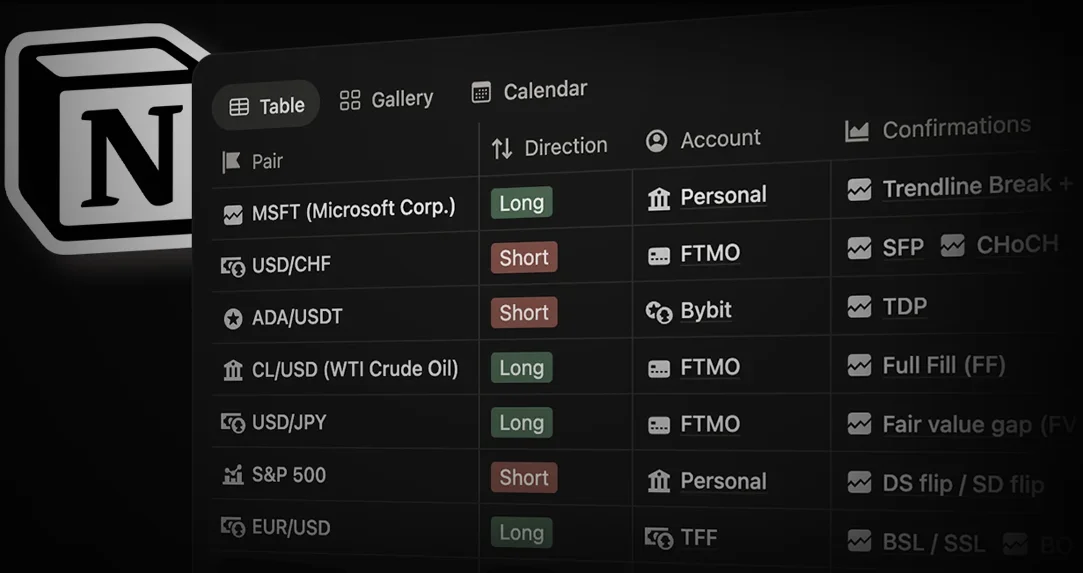Viewport: 1083px width, 573px height.
Task: Open the FTMO account link in USD/JPY row
Action: (x=710, y=424)
